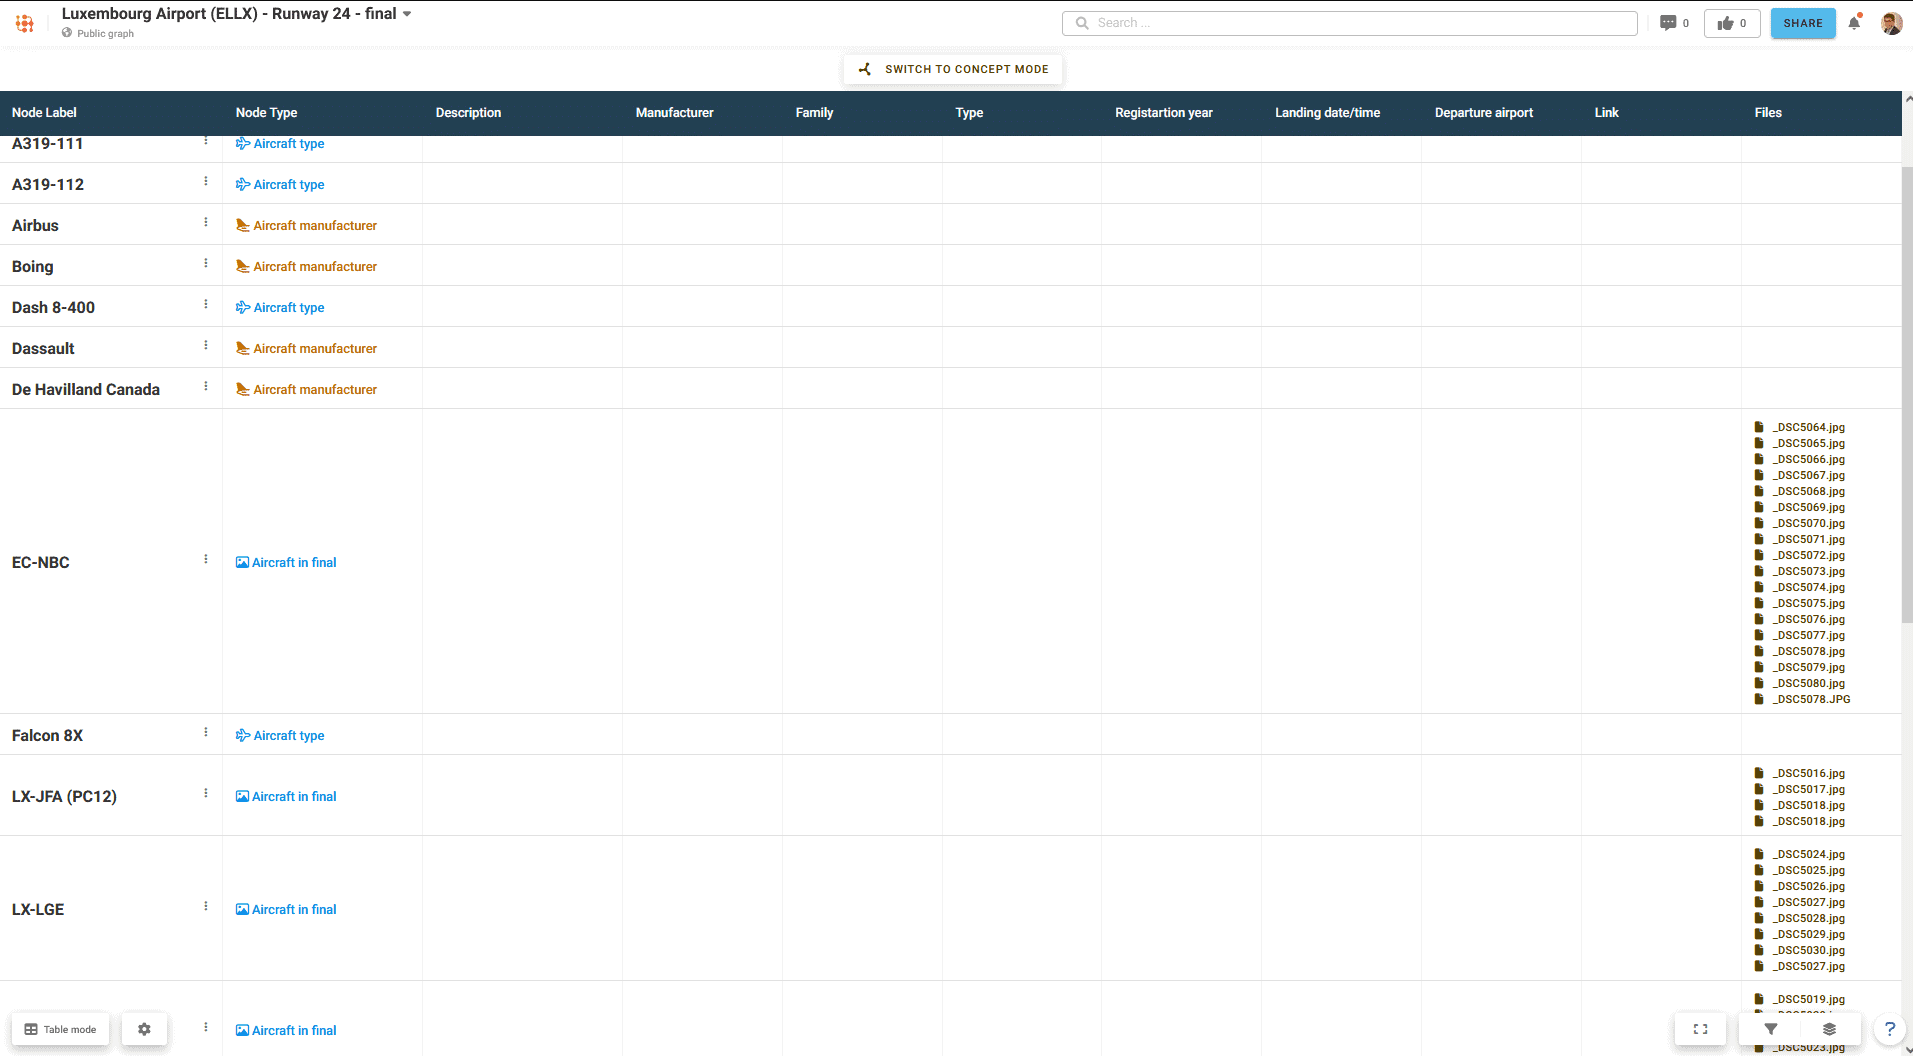1913x1056 pixels.
Task: Sort by Node Label column header
Action: [x=44, y=113]
